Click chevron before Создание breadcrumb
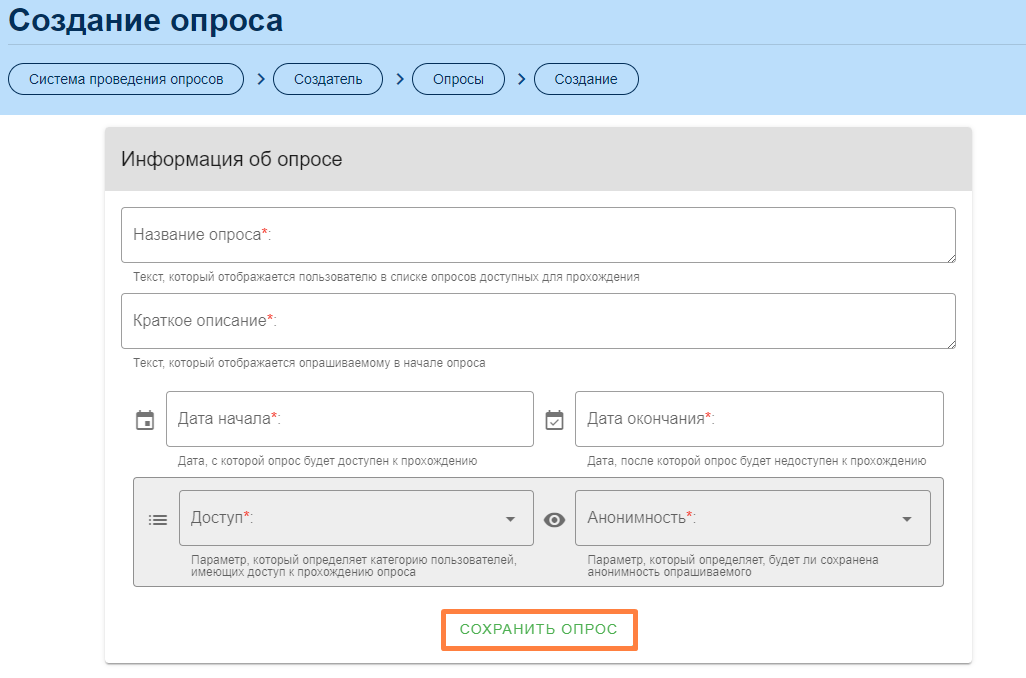1026x678 pixels. pyautogui.click(x=521, y=79)
